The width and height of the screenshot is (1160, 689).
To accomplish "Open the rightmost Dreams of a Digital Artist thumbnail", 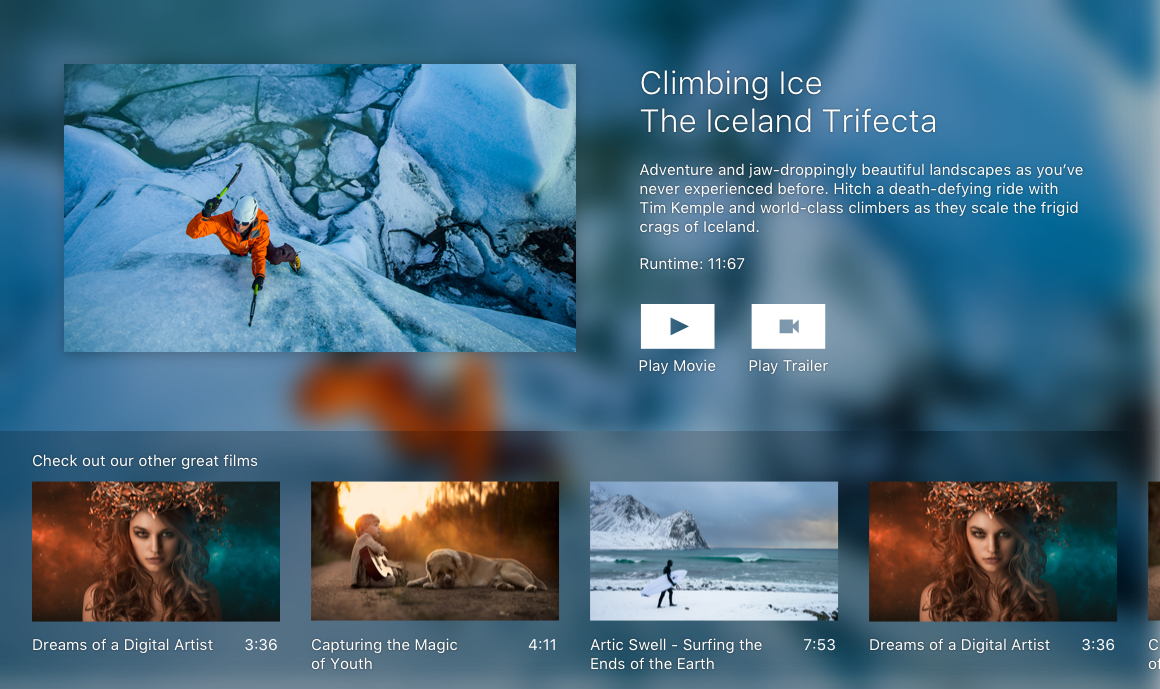I will (x=993, y=551).
